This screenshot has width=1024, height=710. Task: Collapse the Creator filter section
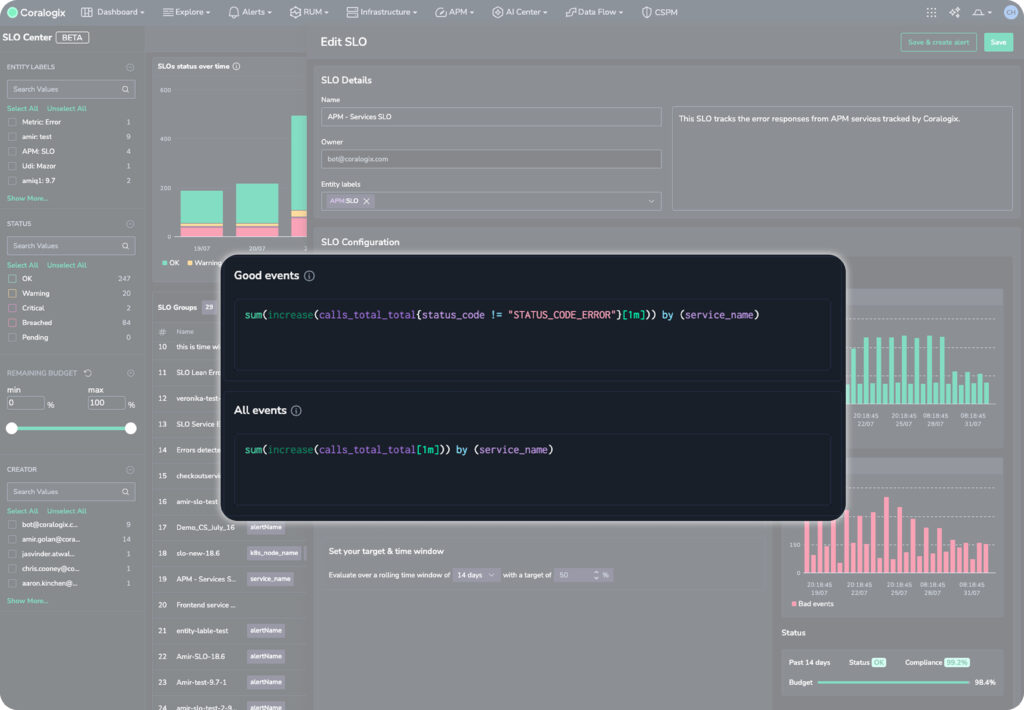(130, 470)
